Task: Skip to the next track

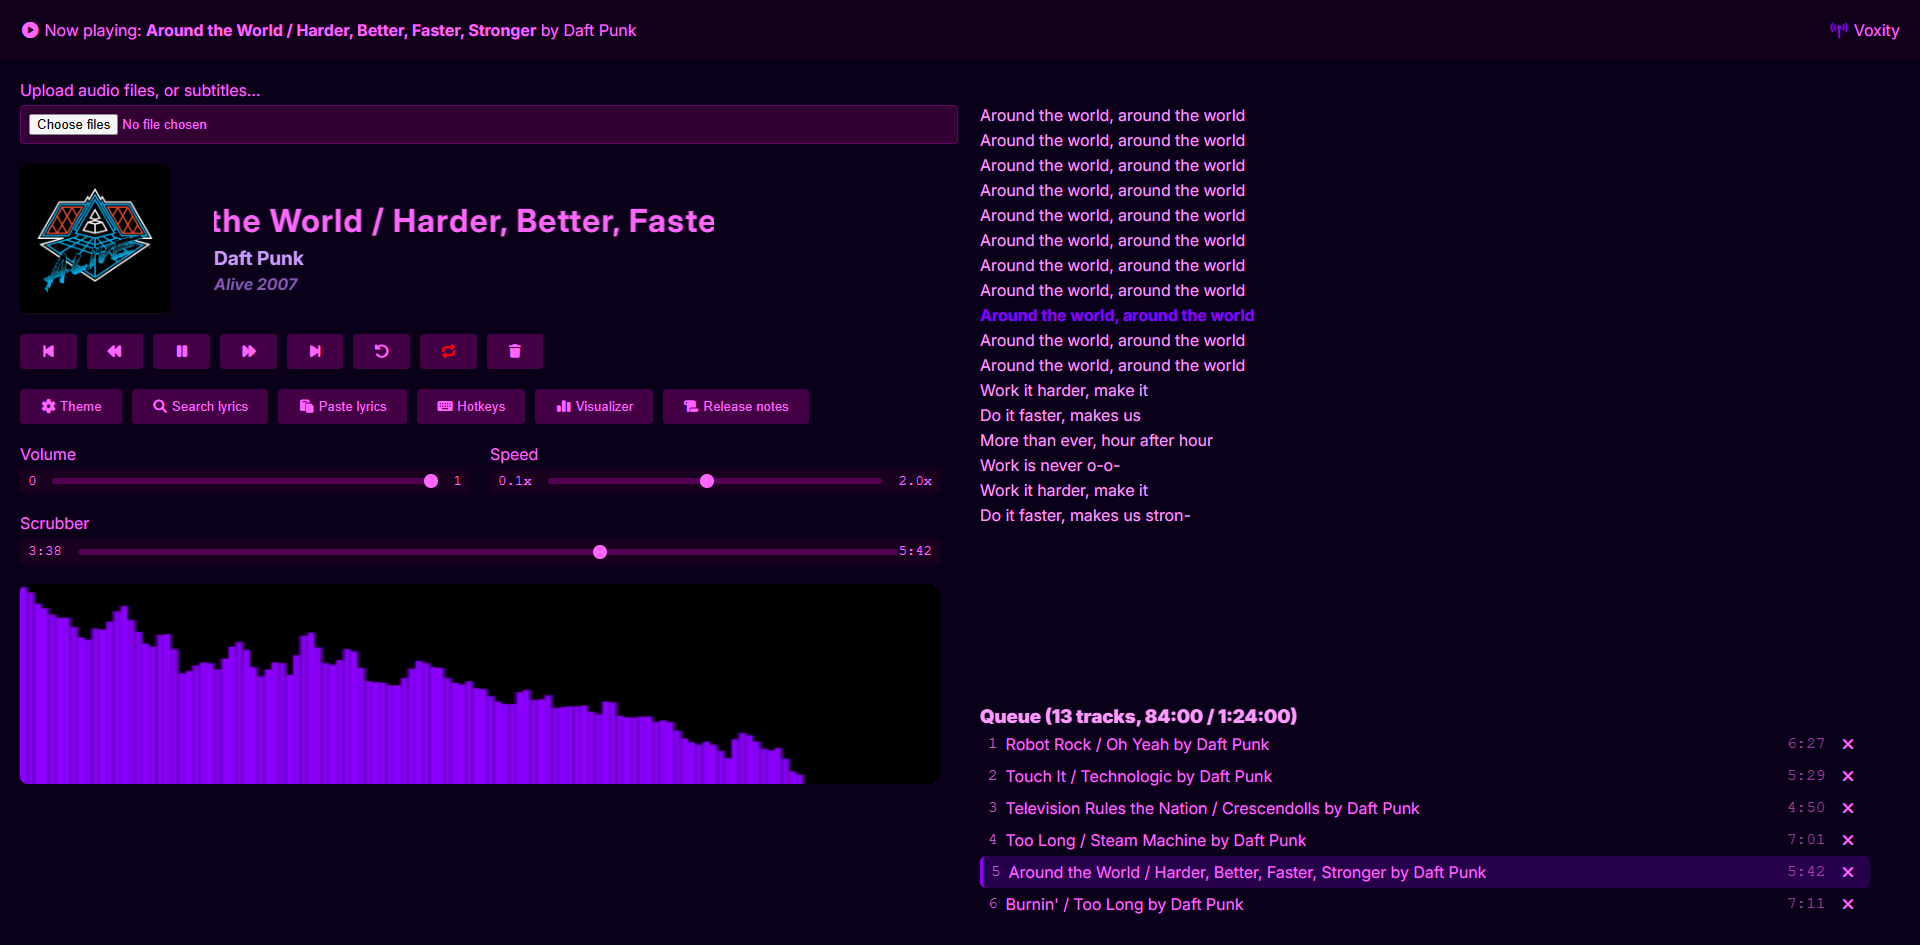Action: pyautogui.click(x=315, y=351)
